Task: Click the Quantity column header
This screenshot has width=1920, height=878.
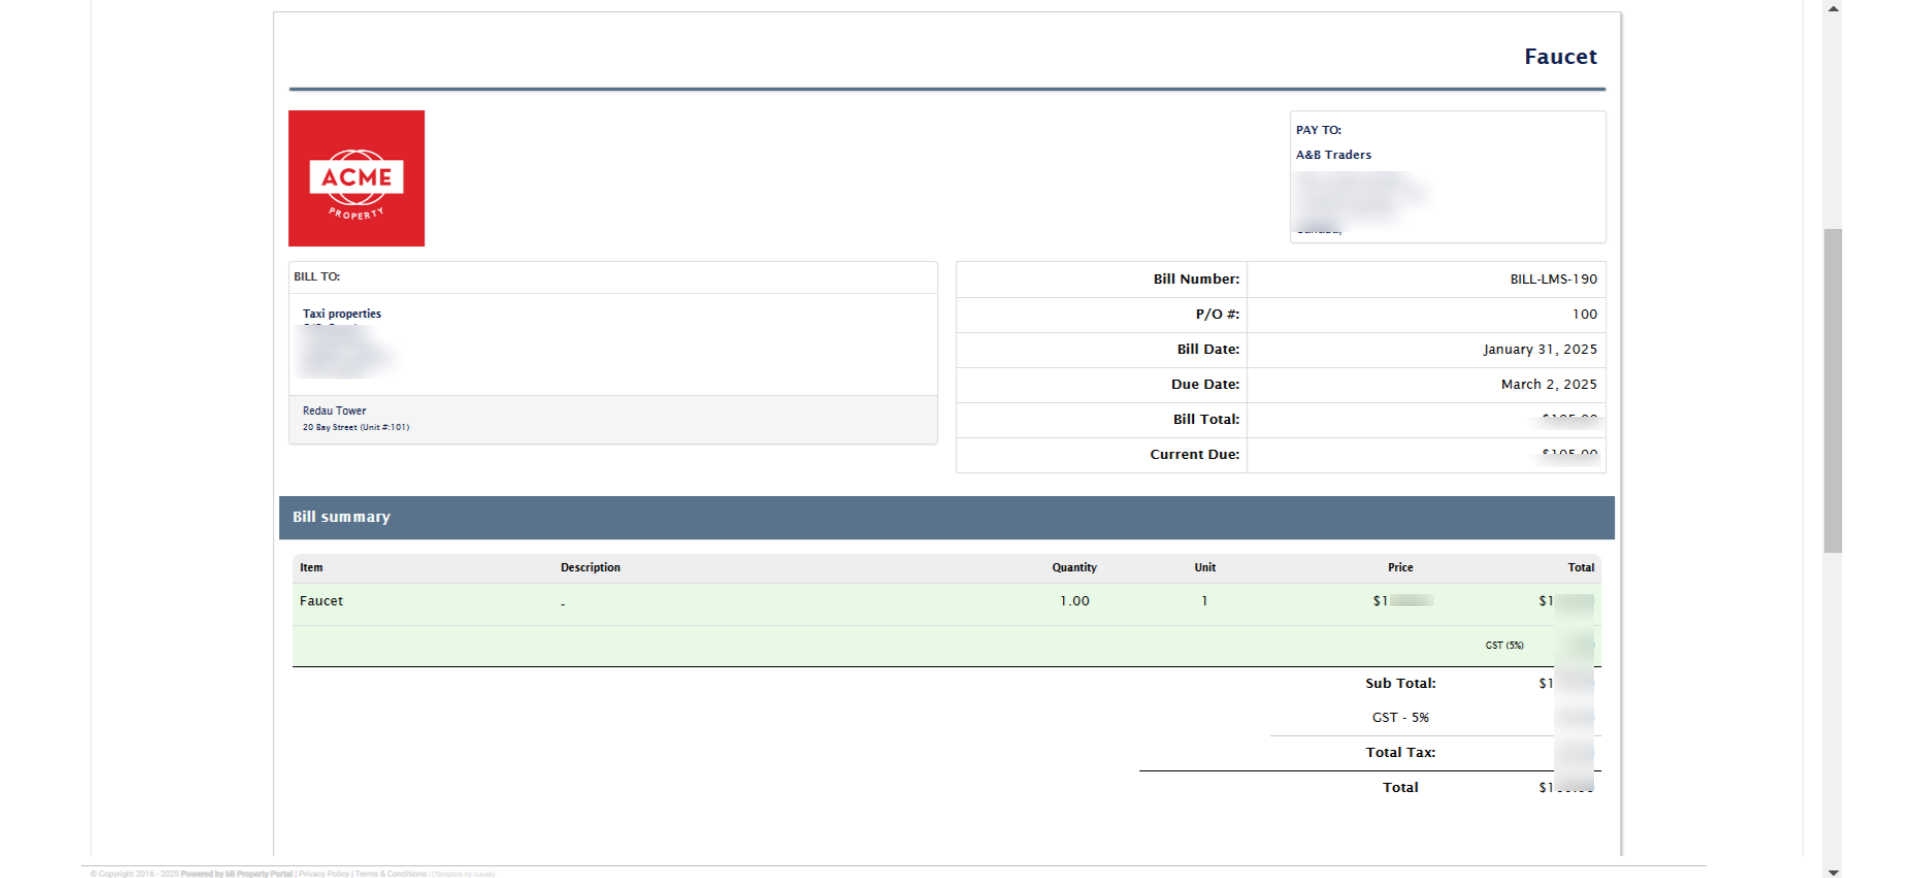Action: [1074, 568]
